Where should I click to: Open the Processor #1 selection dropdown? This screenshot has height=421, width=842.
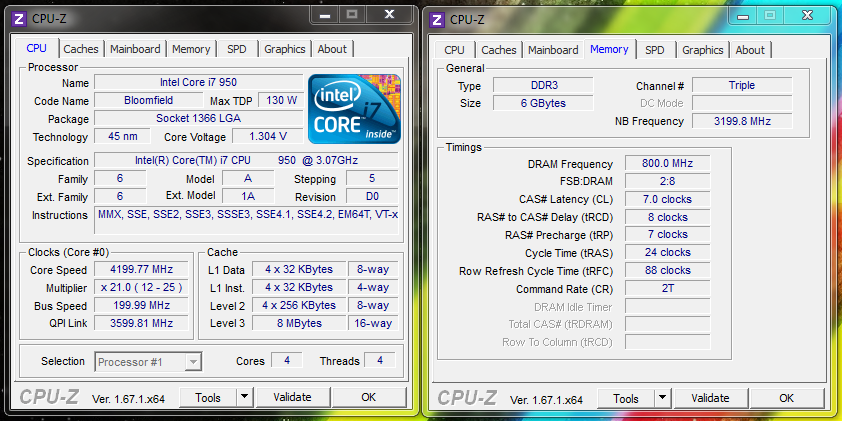pyautogui.click(x=148, y=362)
